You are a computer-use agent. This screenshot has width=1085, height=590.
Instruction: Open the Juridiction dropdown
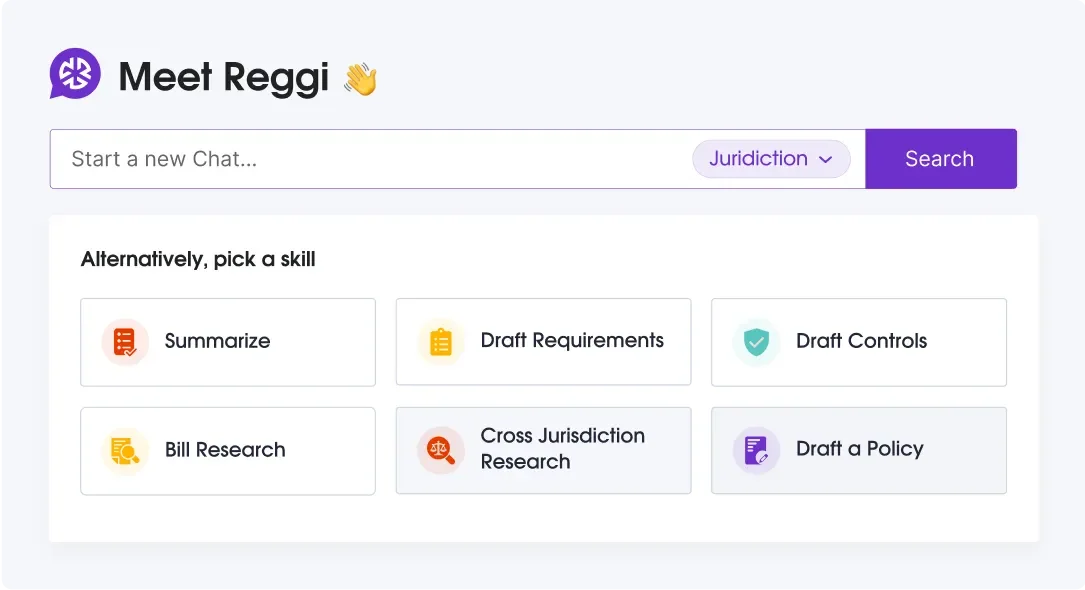(x=770, y=159)
